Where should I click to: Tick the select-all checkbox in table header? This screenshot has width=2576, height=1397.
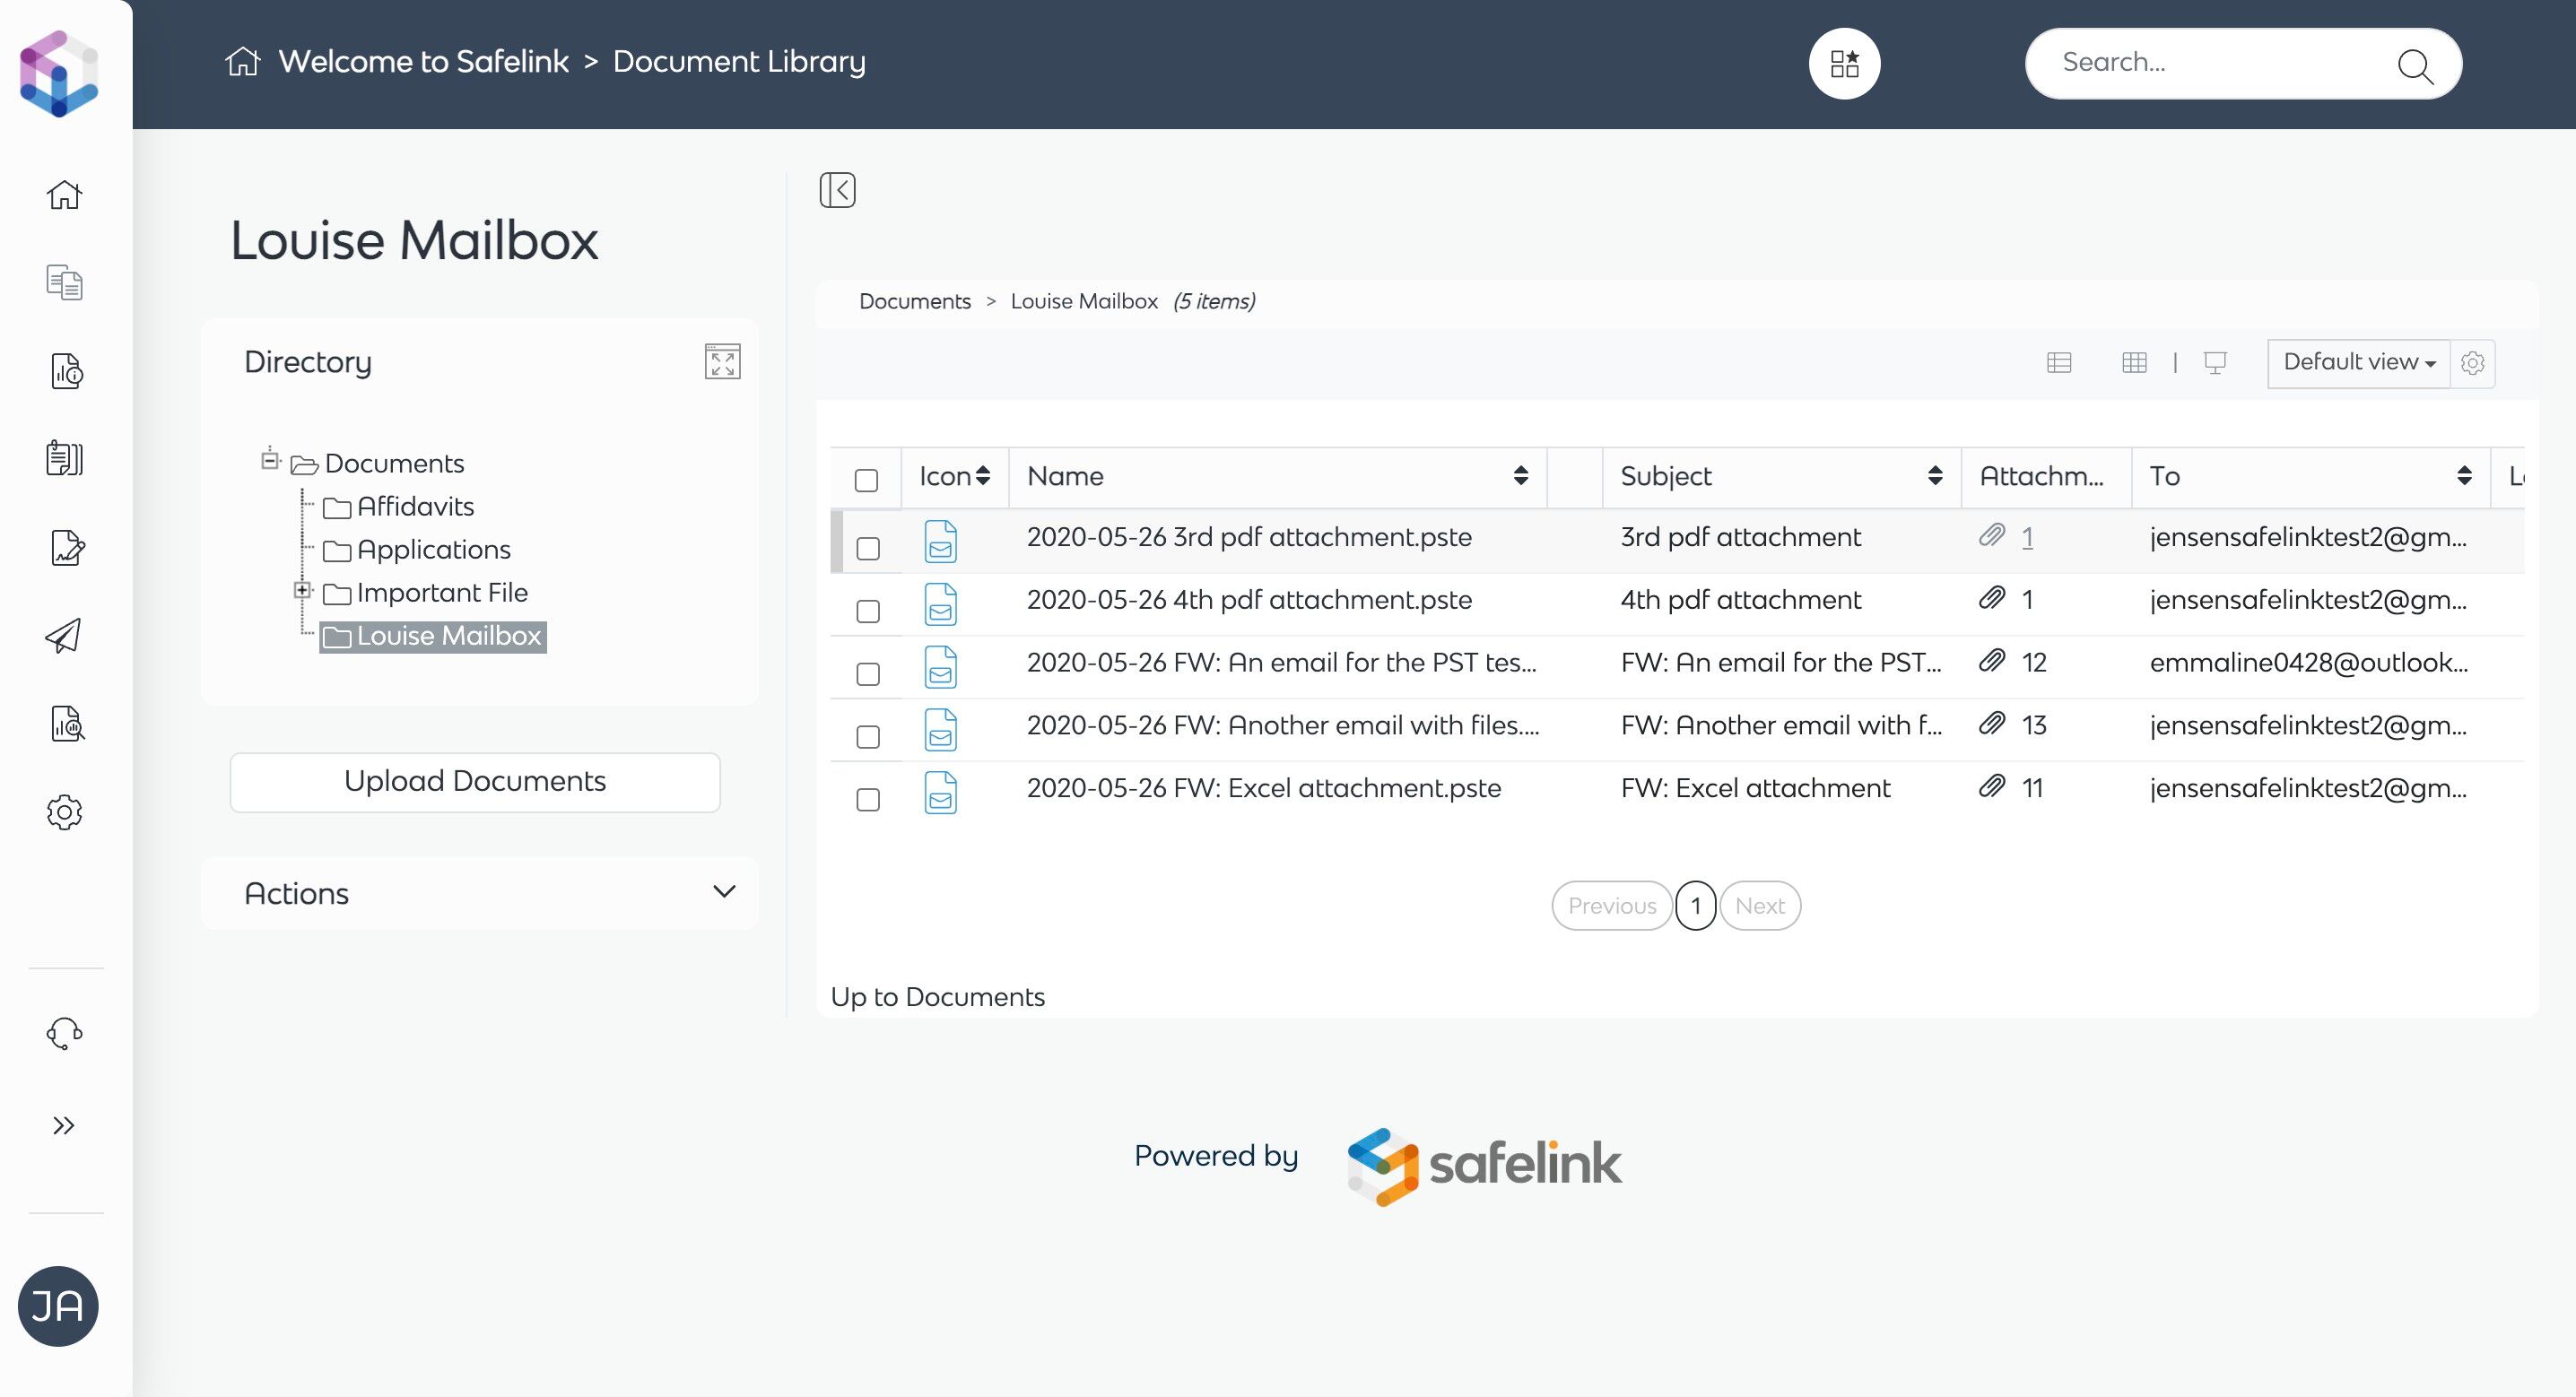(866, 480)
